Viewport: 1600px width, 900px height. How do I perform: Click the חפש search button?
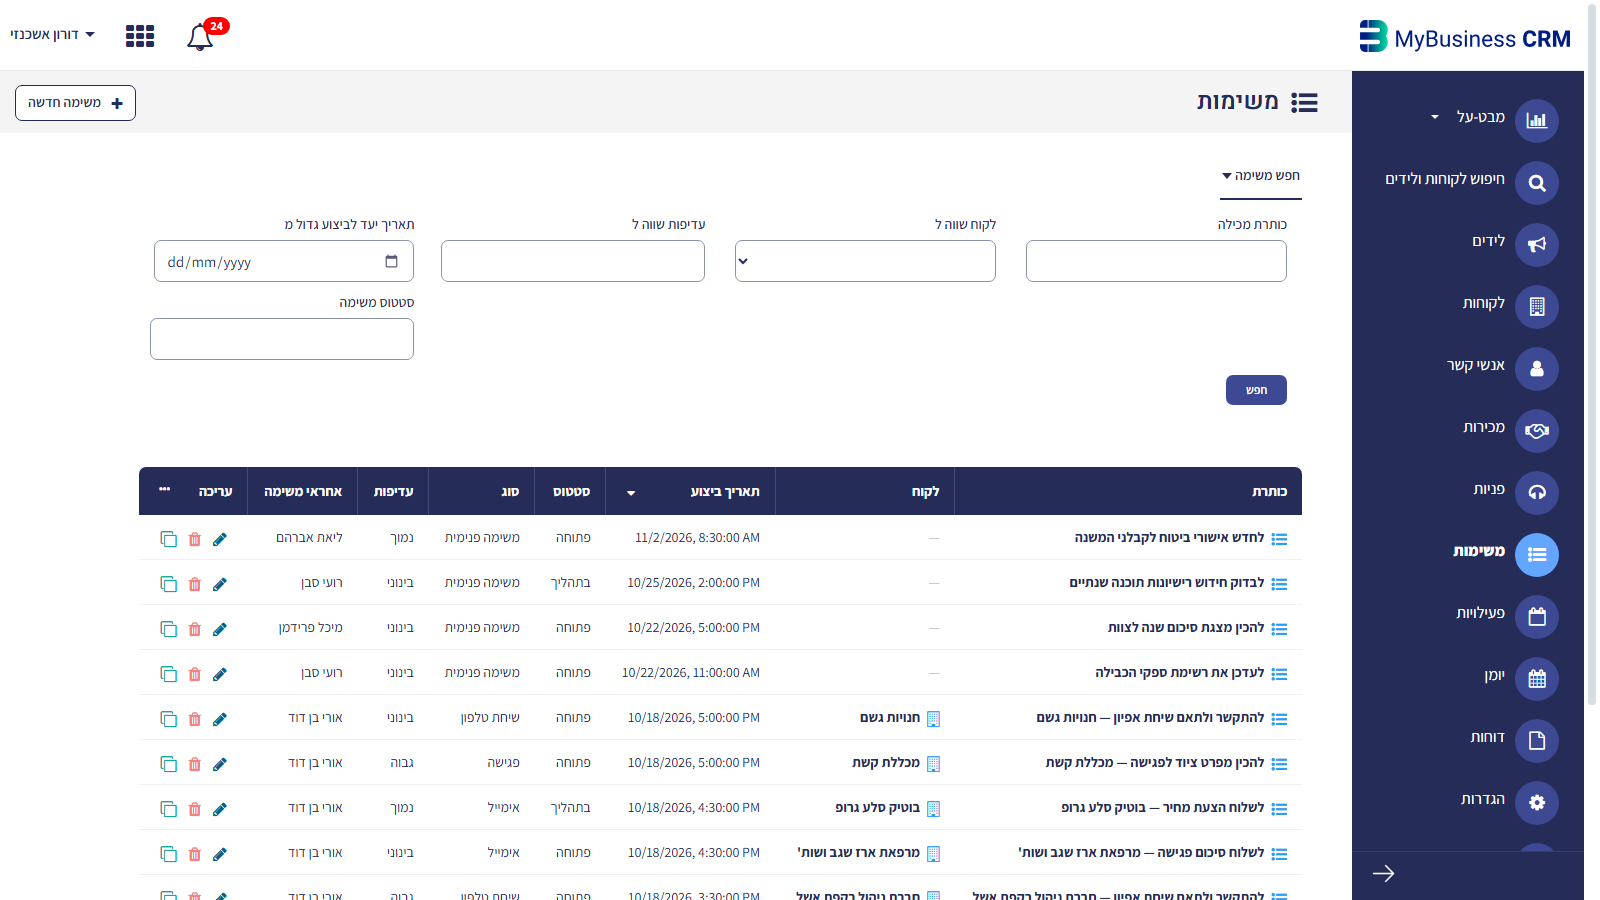[1256, 390]
